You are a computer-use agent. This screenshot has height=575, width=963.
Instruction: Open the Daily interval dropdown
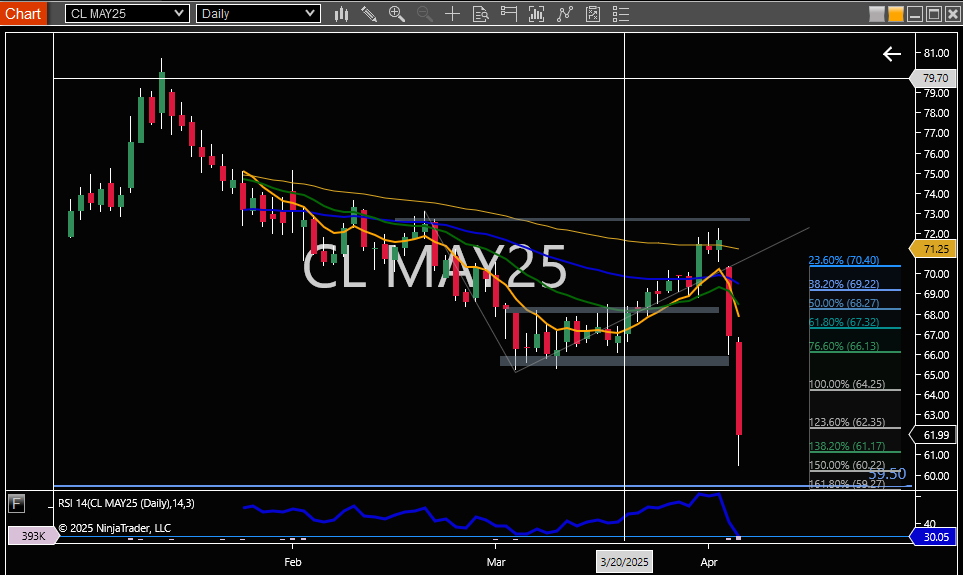click(x=258, y=14)
